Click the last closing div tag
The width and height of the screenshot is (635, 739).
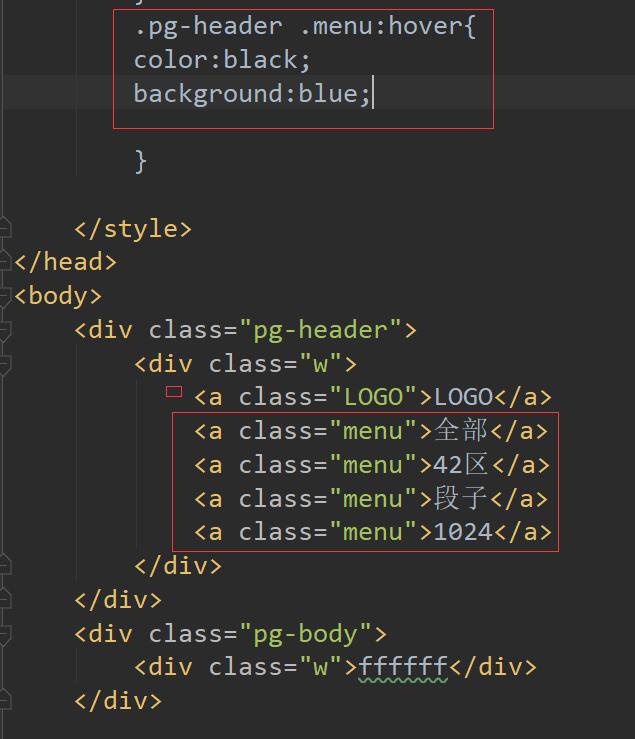118,701
